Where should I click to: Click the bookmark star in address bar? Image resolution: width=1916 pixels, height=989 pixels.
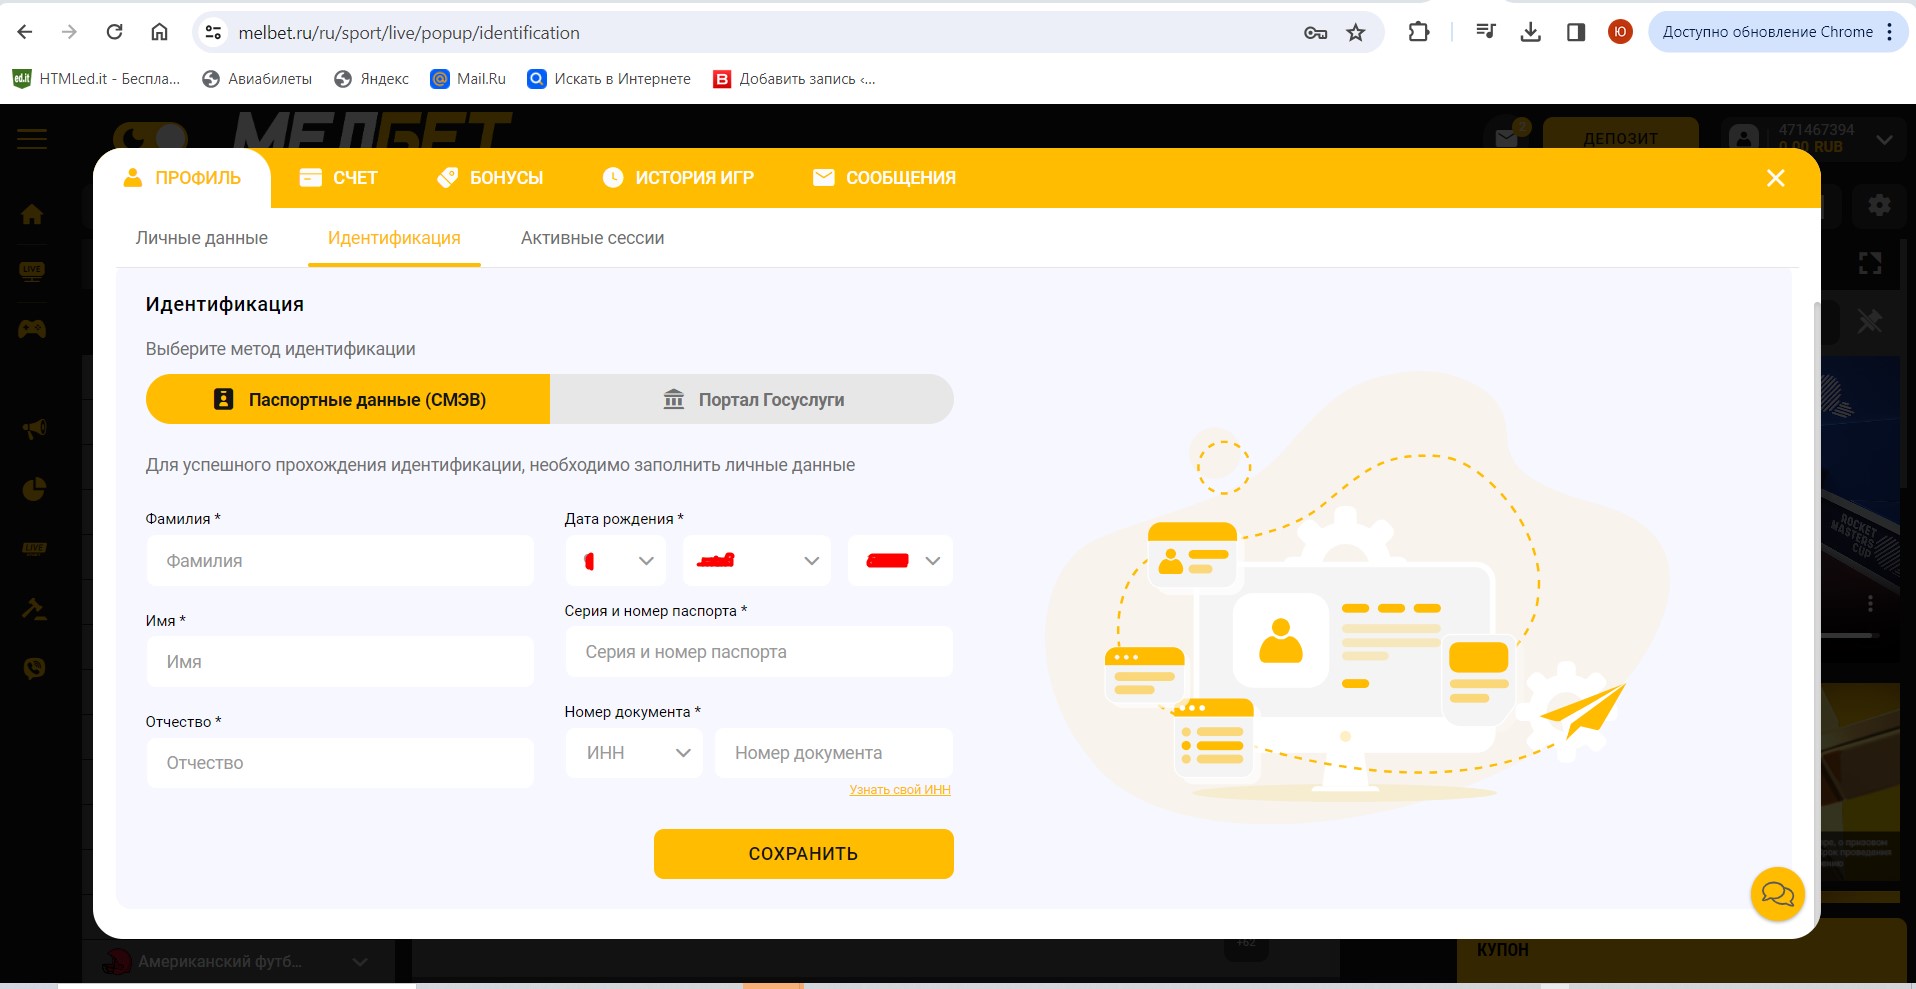click(1355, 33)
